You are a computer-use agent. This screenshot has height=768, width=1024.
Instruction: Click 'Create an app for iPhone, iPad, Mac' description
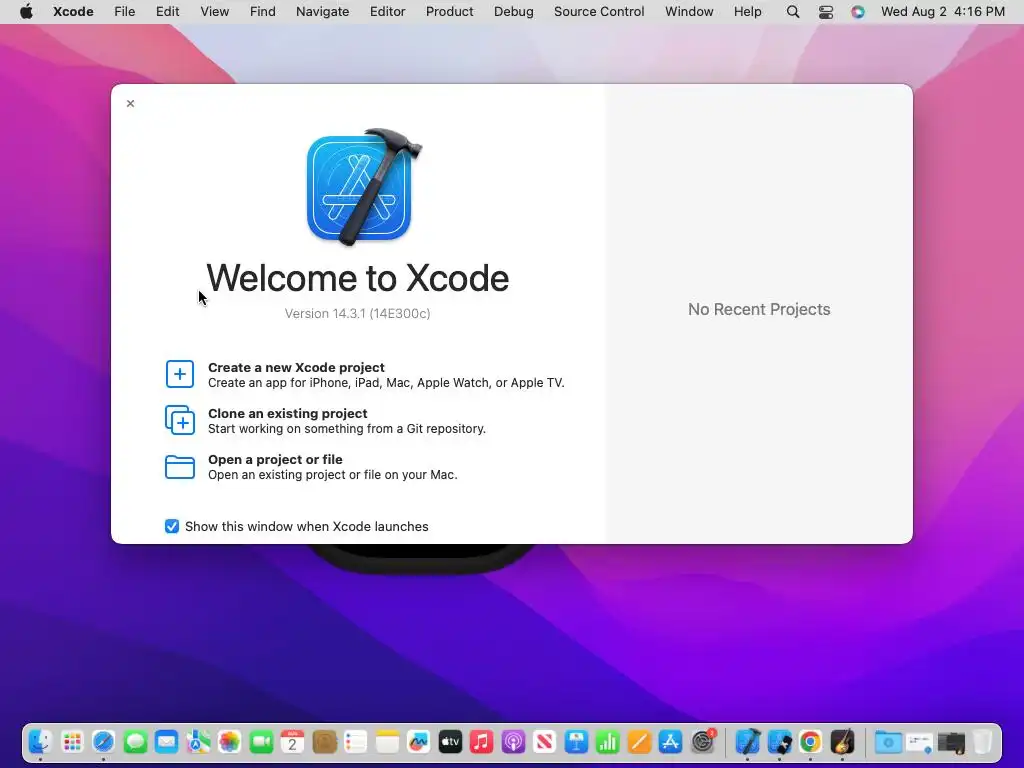click(386, 383)
